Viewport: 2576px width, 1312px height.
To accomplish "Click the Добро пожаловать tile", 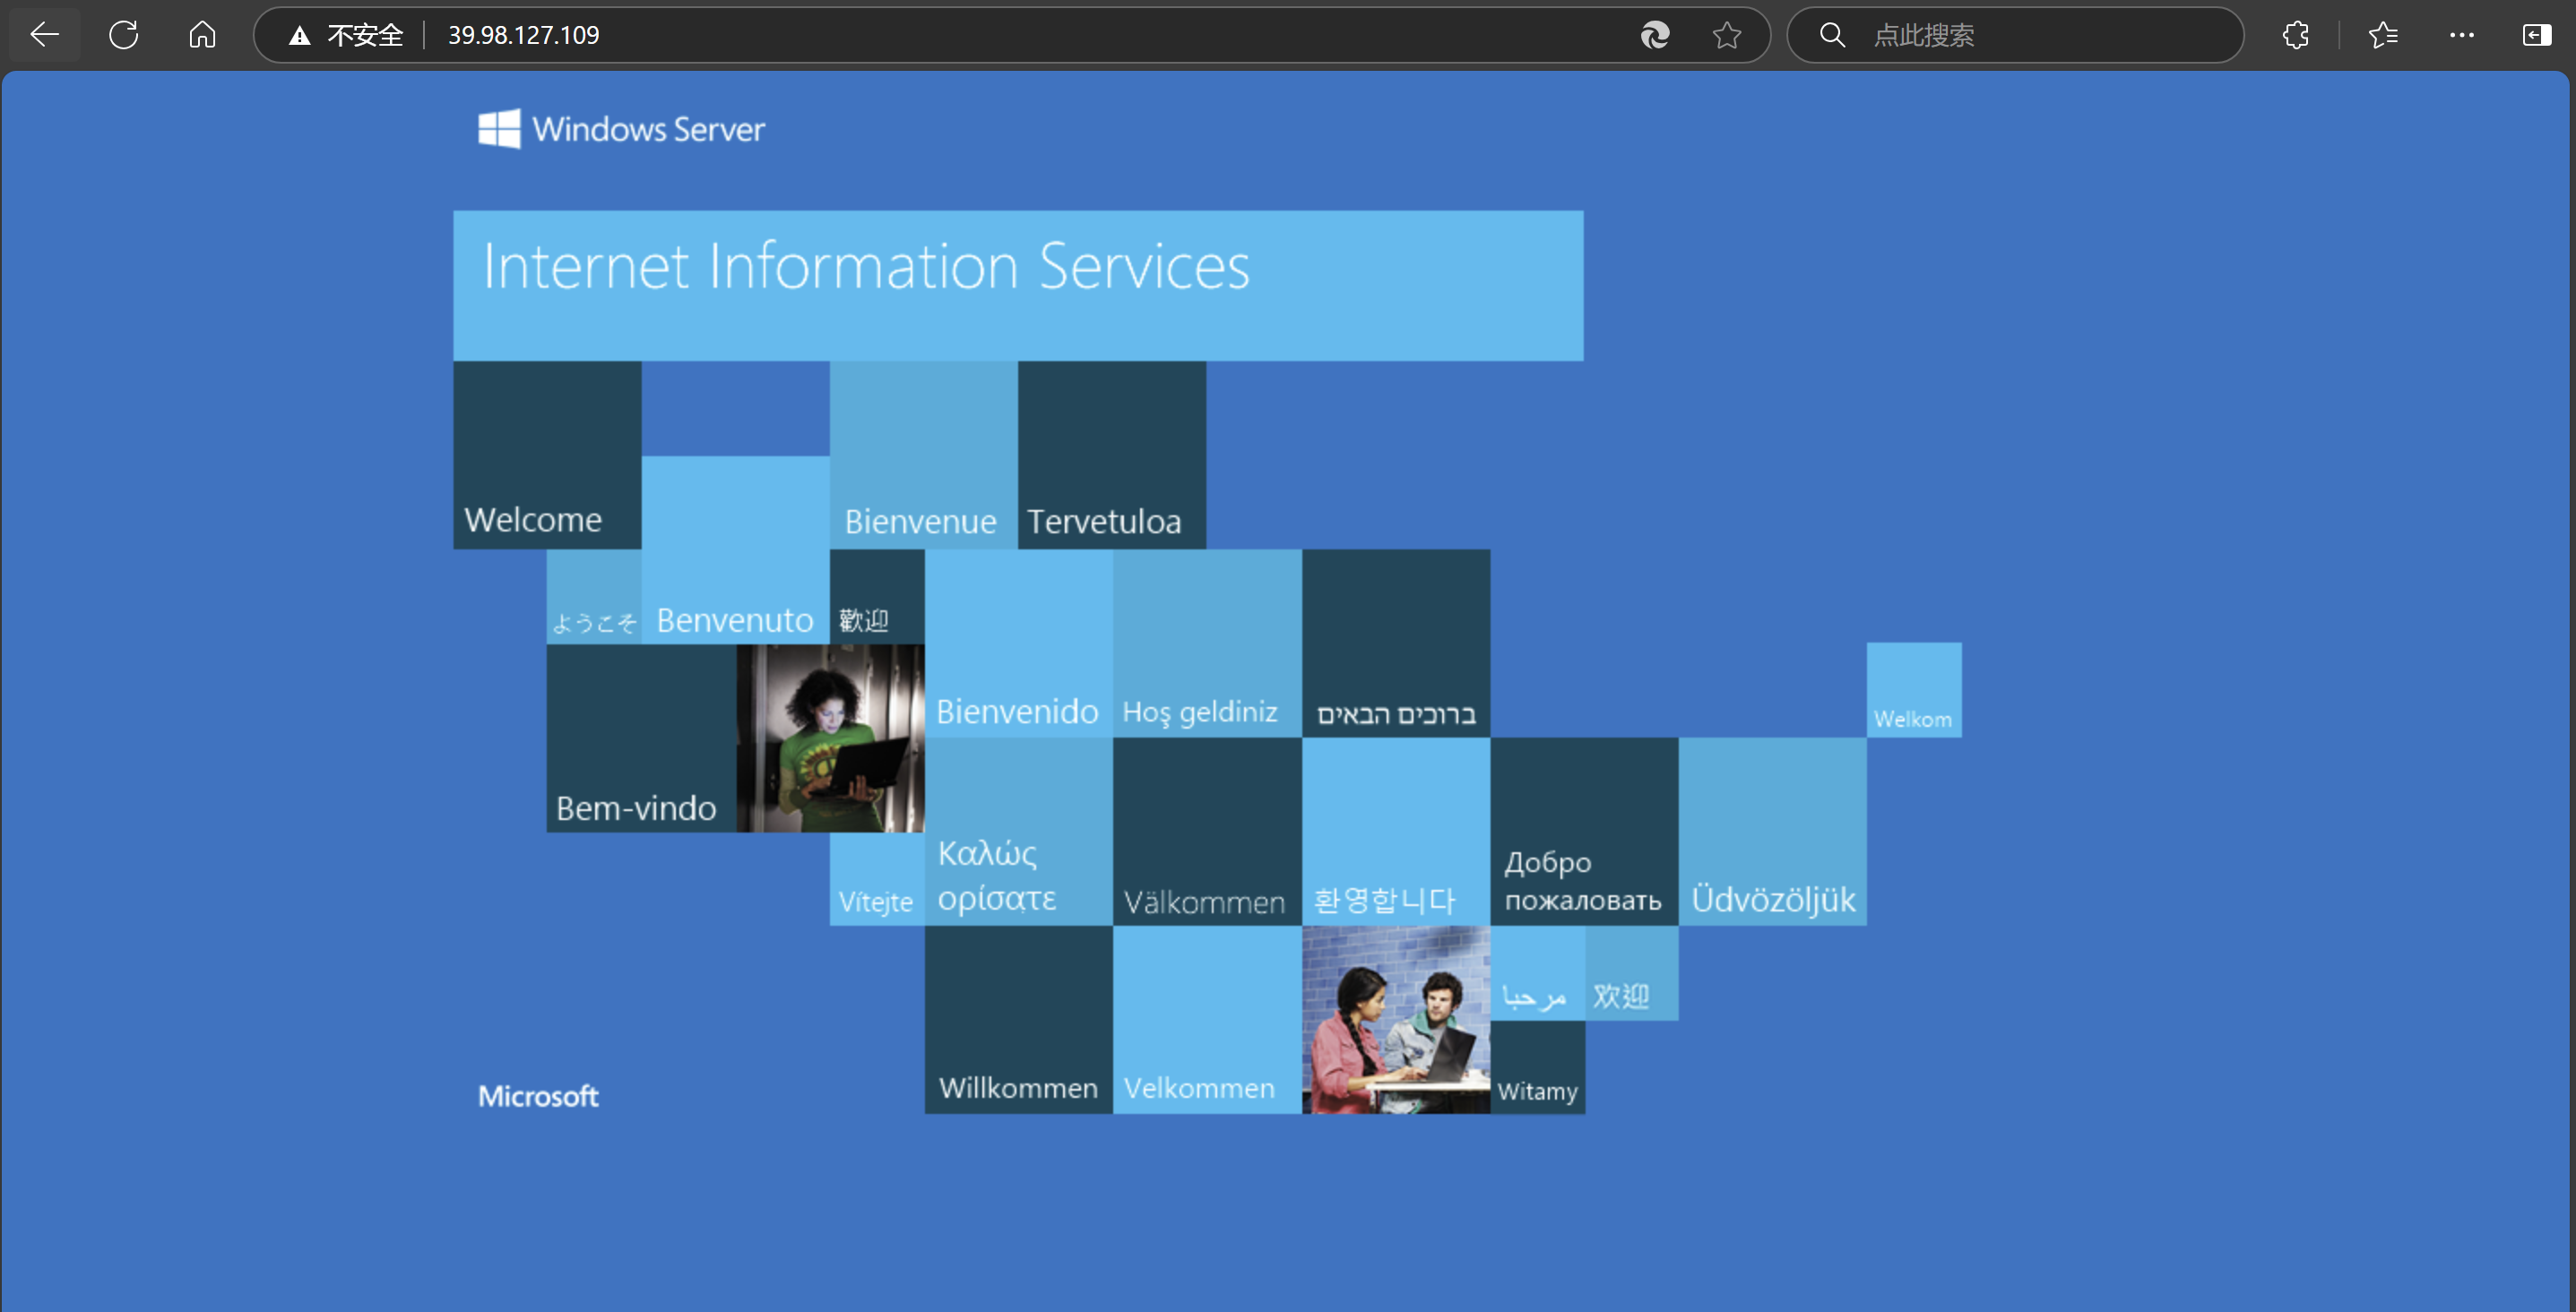I will tap(1584, 832).
